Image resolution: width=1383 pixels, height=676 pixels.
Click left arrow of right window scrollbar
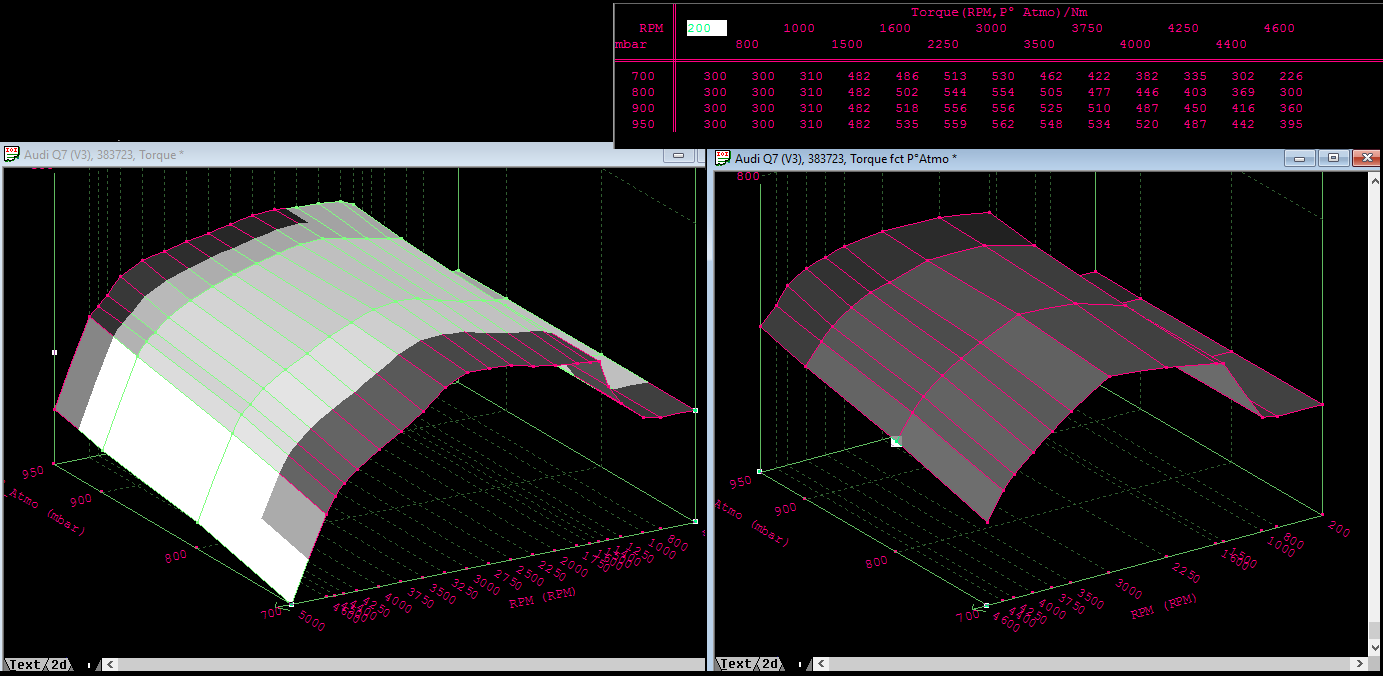click(820, 664)
